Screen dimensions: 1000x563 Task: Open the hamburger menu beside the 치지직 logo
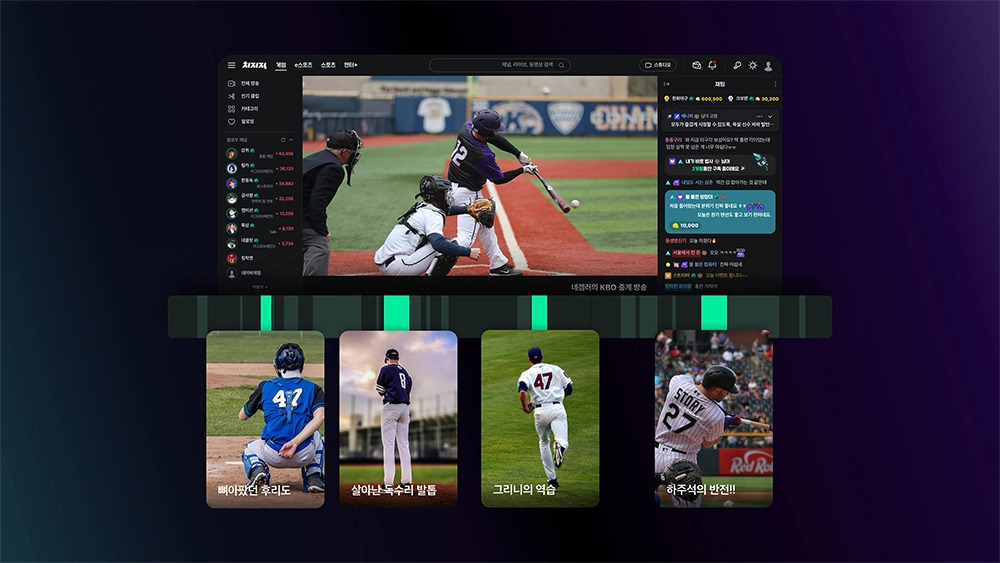pyautogui.click(x=232, y=65)
